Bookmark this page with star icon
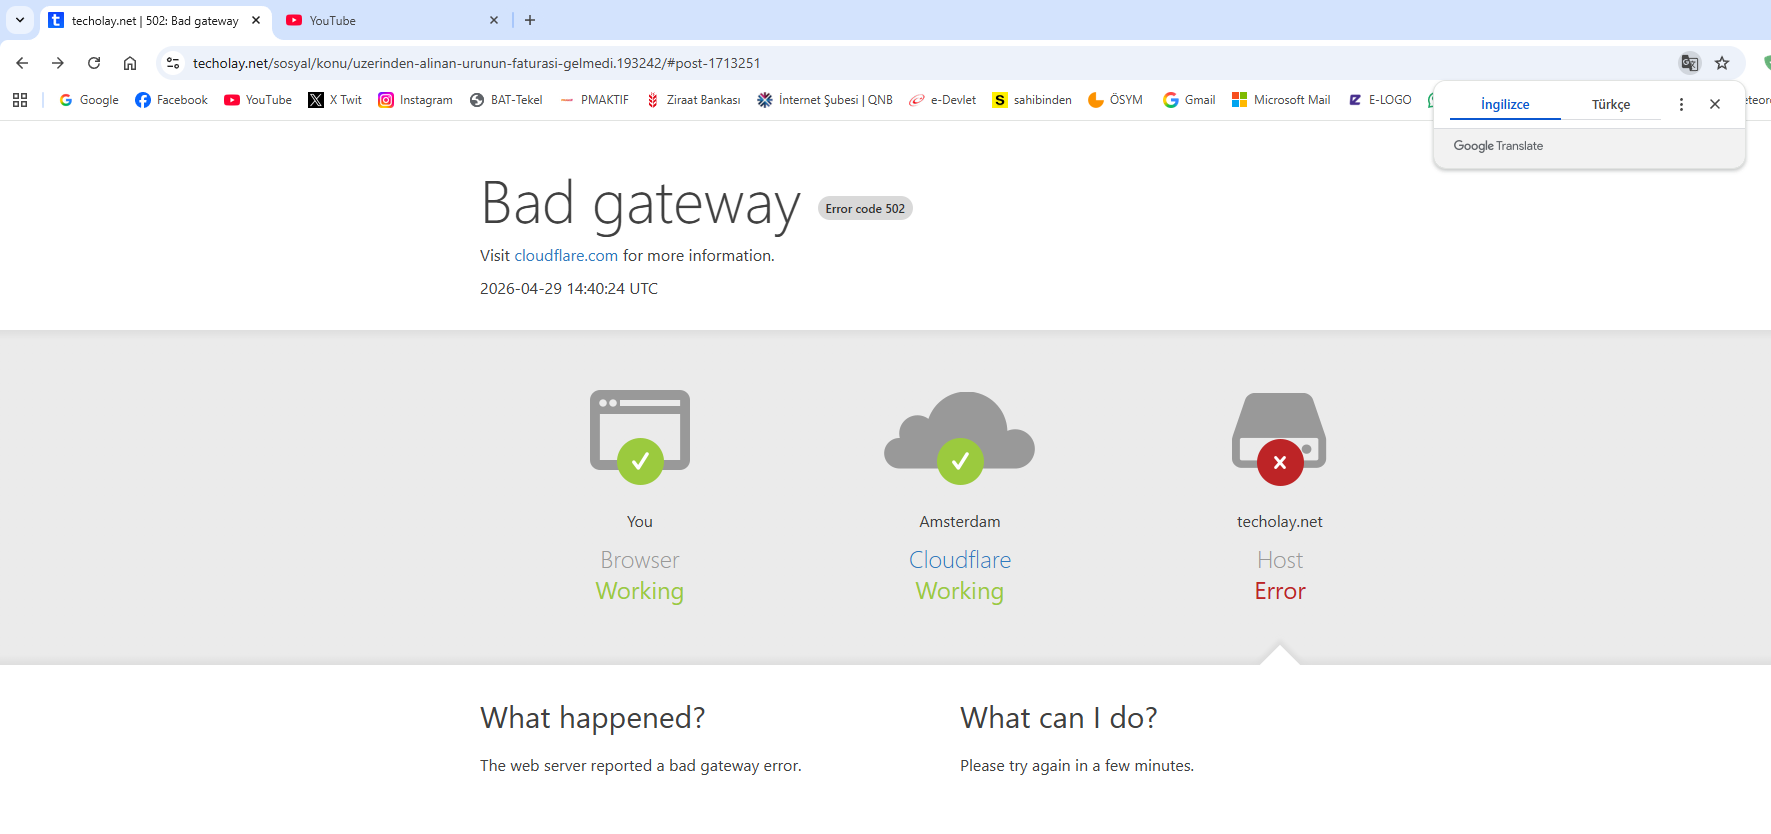1771x834 pixels. 1722,63
